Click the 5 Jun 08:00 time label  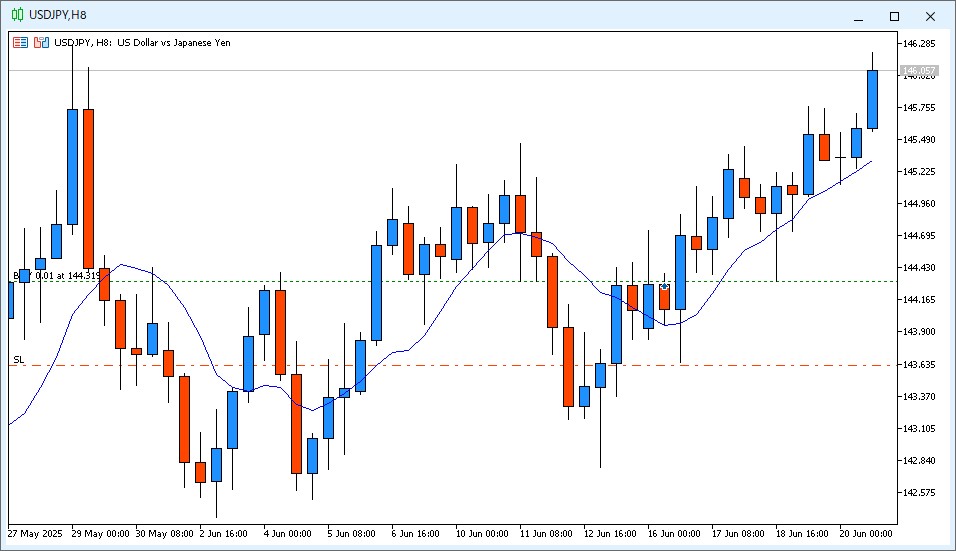pos(352,534)
